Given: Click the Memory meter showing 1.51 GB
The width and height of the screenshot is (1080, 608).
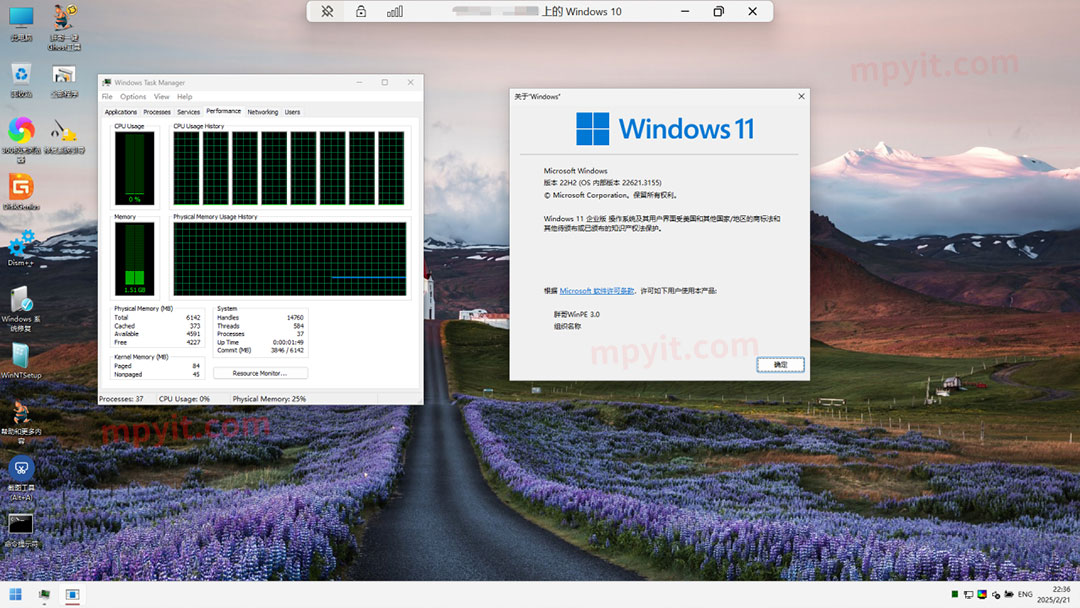Looking at the screenshot, I should pos(134,259).
